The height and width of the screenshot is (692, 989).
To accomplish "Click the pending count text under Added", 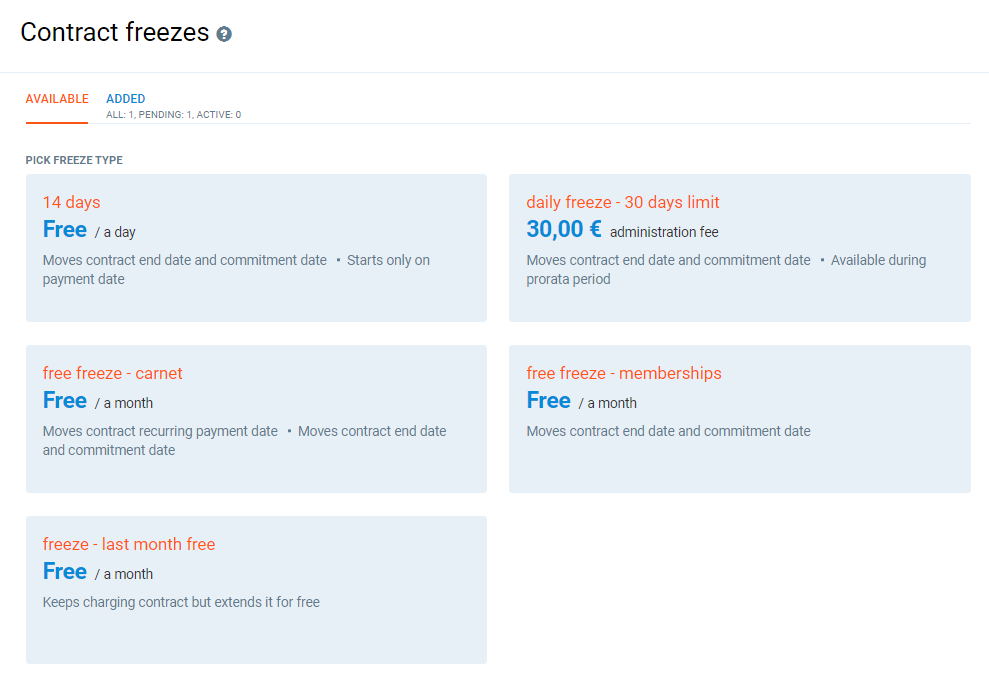I will click(160, 115).
